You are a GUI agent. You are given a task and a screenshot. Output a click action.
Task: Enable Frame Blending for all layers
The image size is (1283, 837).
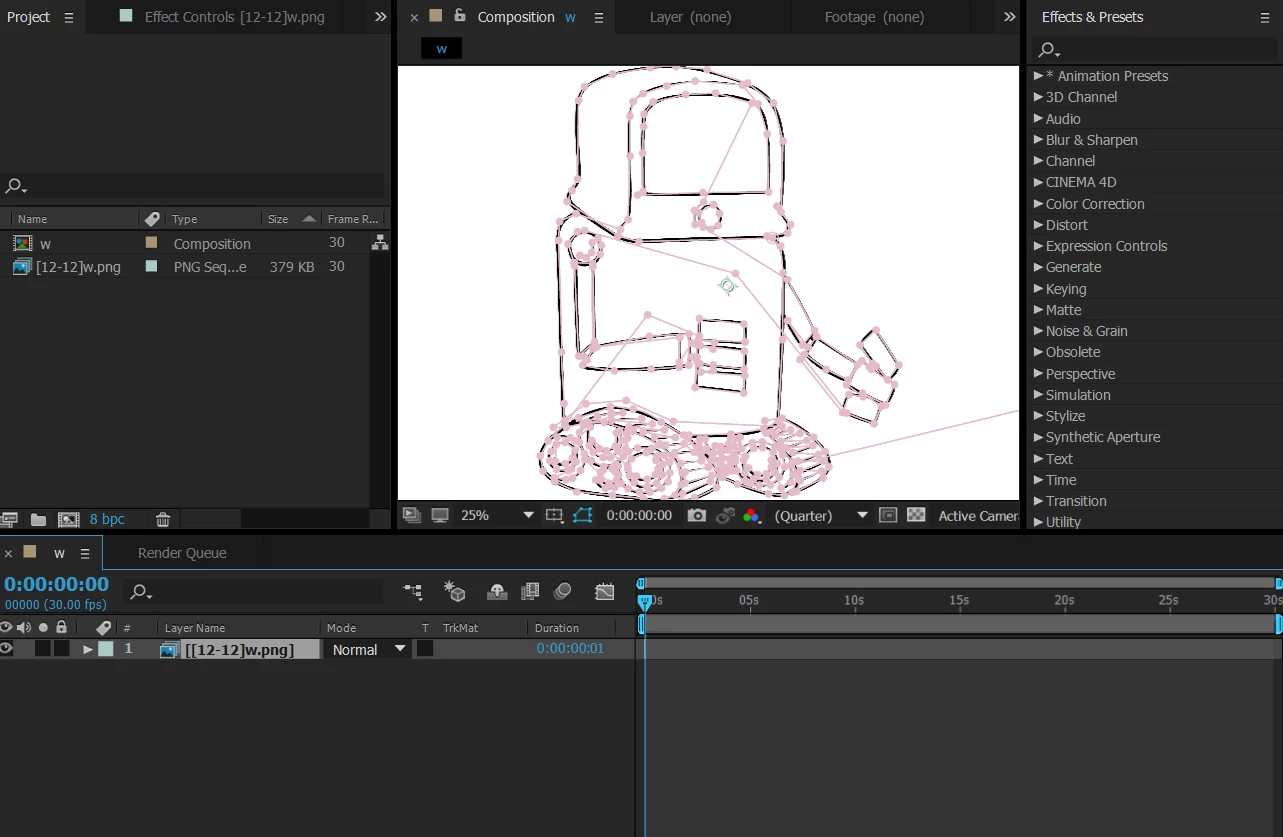coord(530,592)
